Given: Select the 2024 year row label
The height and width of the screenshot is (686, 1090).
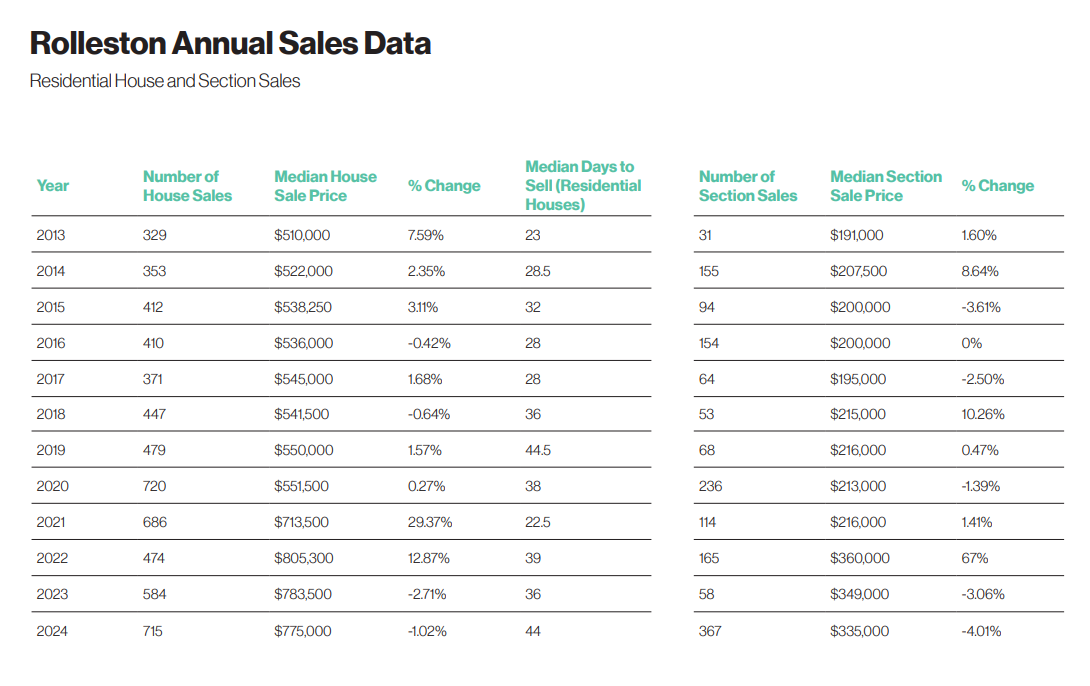Looking at the screenshot, I should point(51,631).
